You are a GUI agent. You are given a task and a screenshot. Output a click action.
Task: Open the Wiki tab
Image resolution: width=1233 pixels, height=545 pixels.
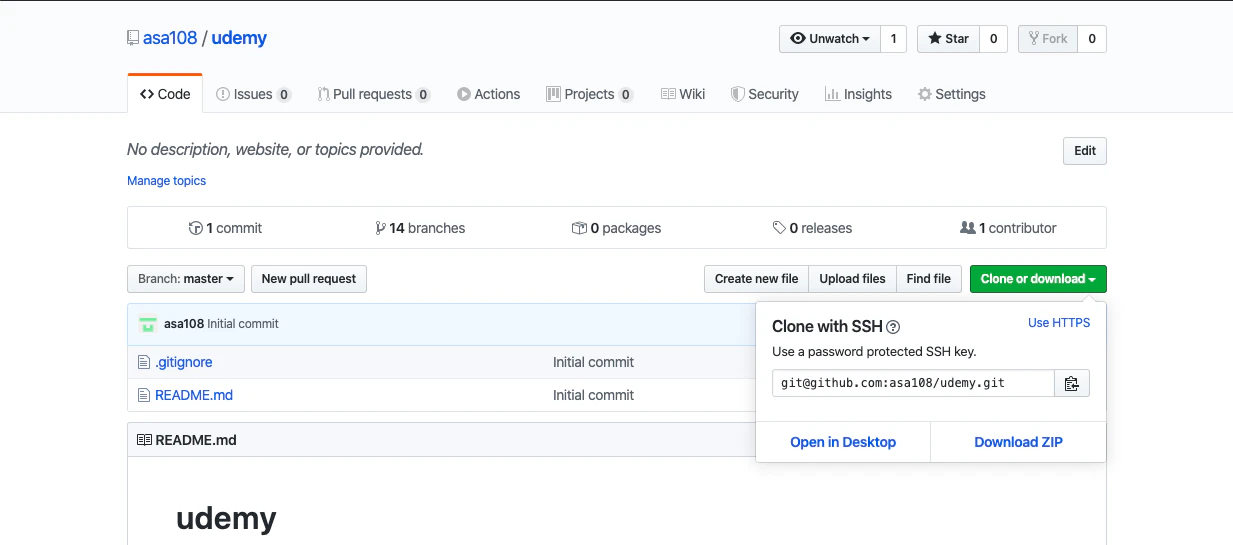tap(683, 94)
